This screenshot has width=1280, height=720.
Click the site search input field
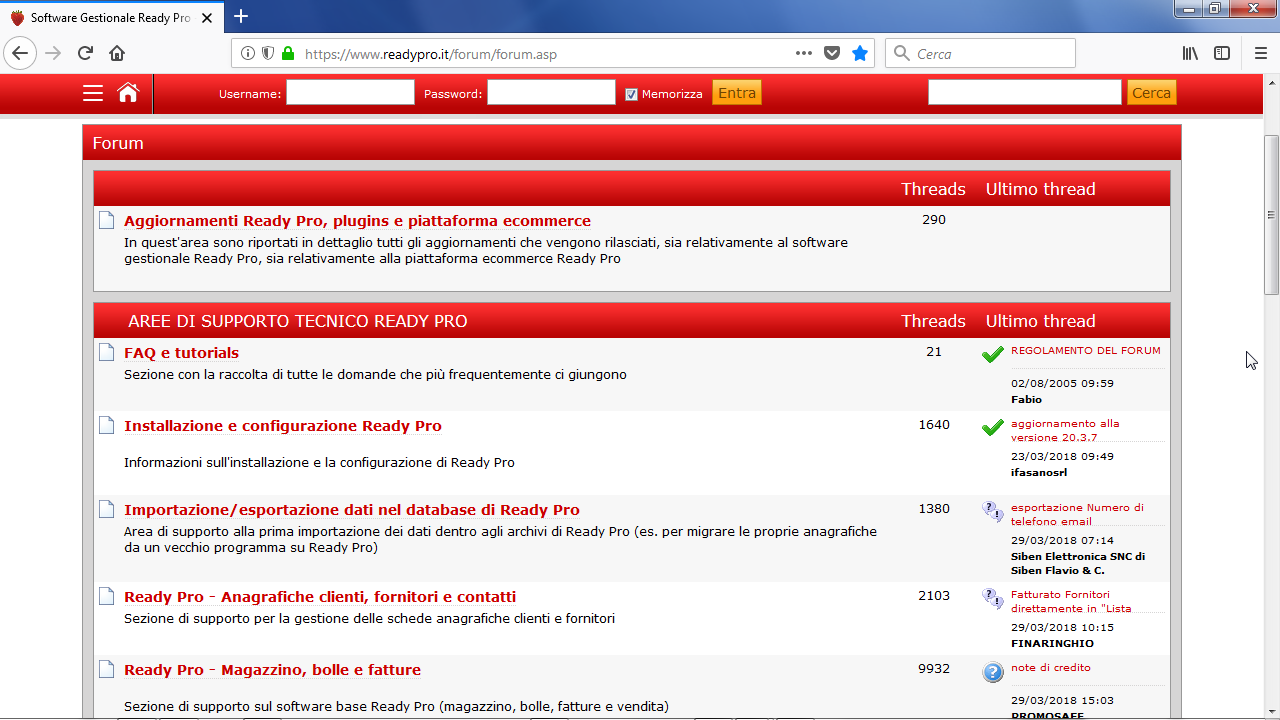(1025, 93)
